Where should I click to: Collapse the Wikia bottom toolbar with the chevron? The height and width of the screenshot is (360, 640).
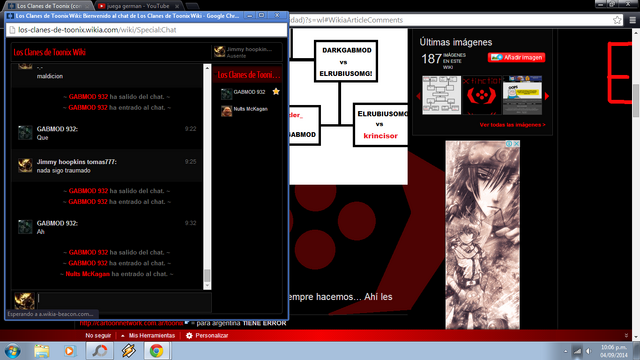[626, 336]
